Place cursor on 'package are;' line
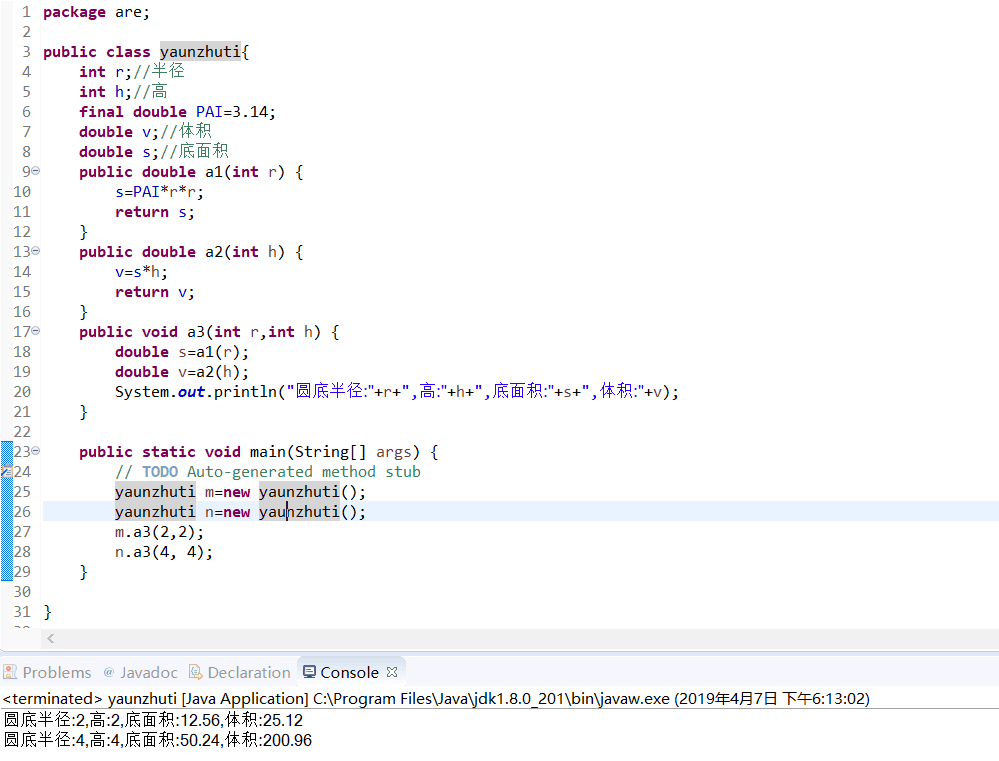This screenshot has height=761, width=999. pos(96,12)
